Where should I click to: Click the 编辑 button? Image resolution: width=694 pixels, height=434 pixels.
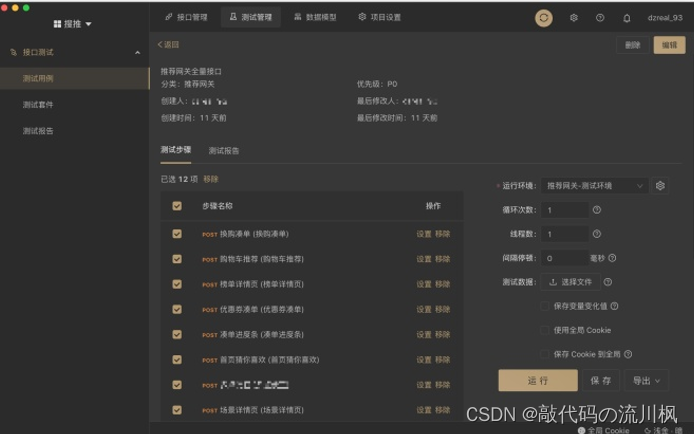click(669, 45)
